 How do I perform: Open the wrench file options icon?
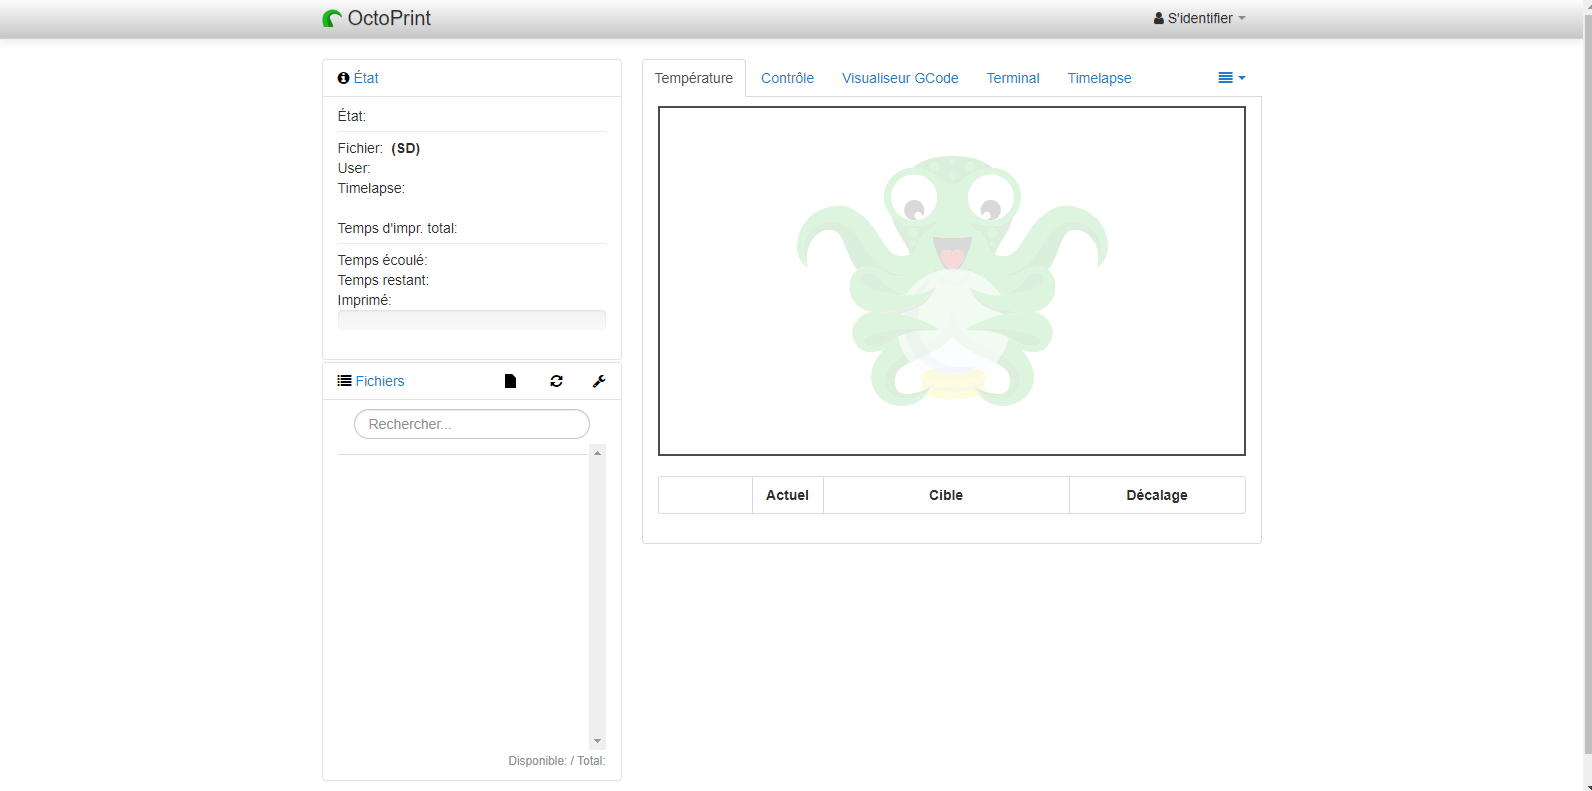click(599, 381)
